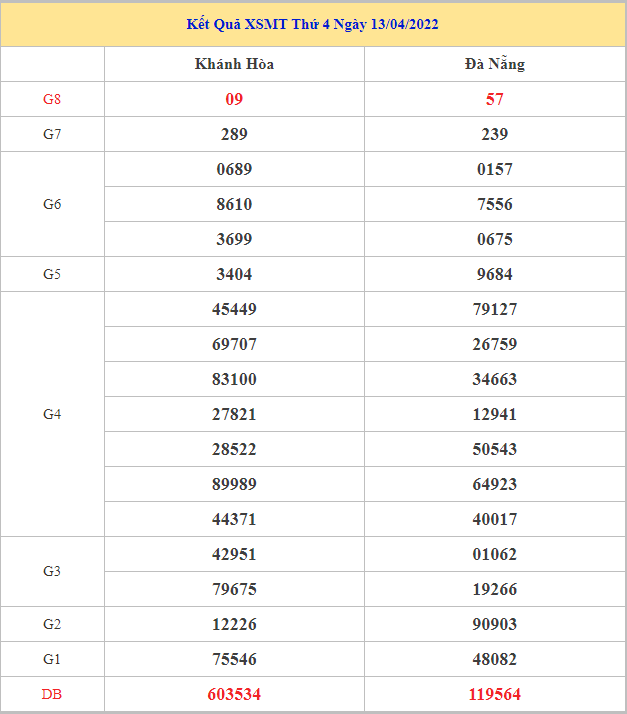Select Khánh Hòa G5 number 3404

coord(234,274)
